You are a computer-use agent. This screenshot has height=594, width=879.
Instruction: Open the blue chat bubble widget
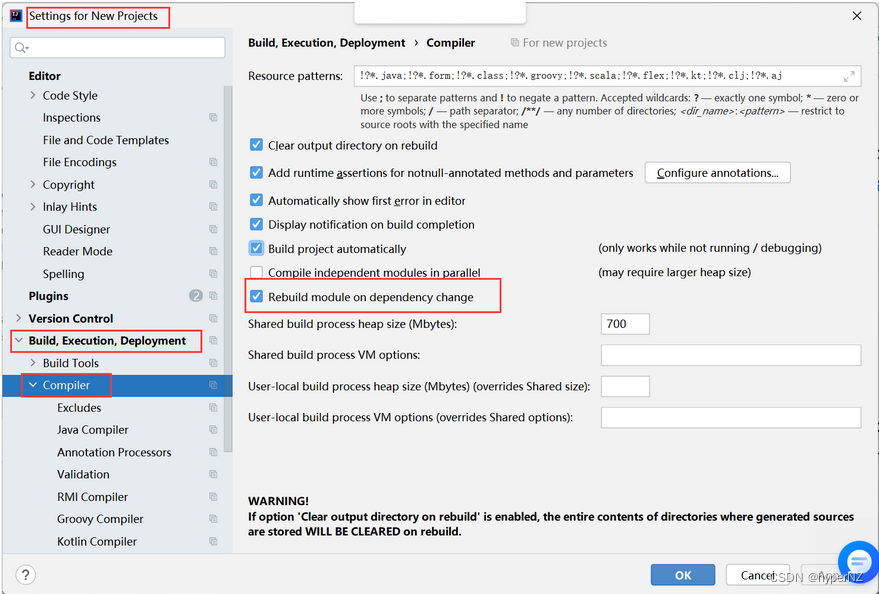pos(858,561)
